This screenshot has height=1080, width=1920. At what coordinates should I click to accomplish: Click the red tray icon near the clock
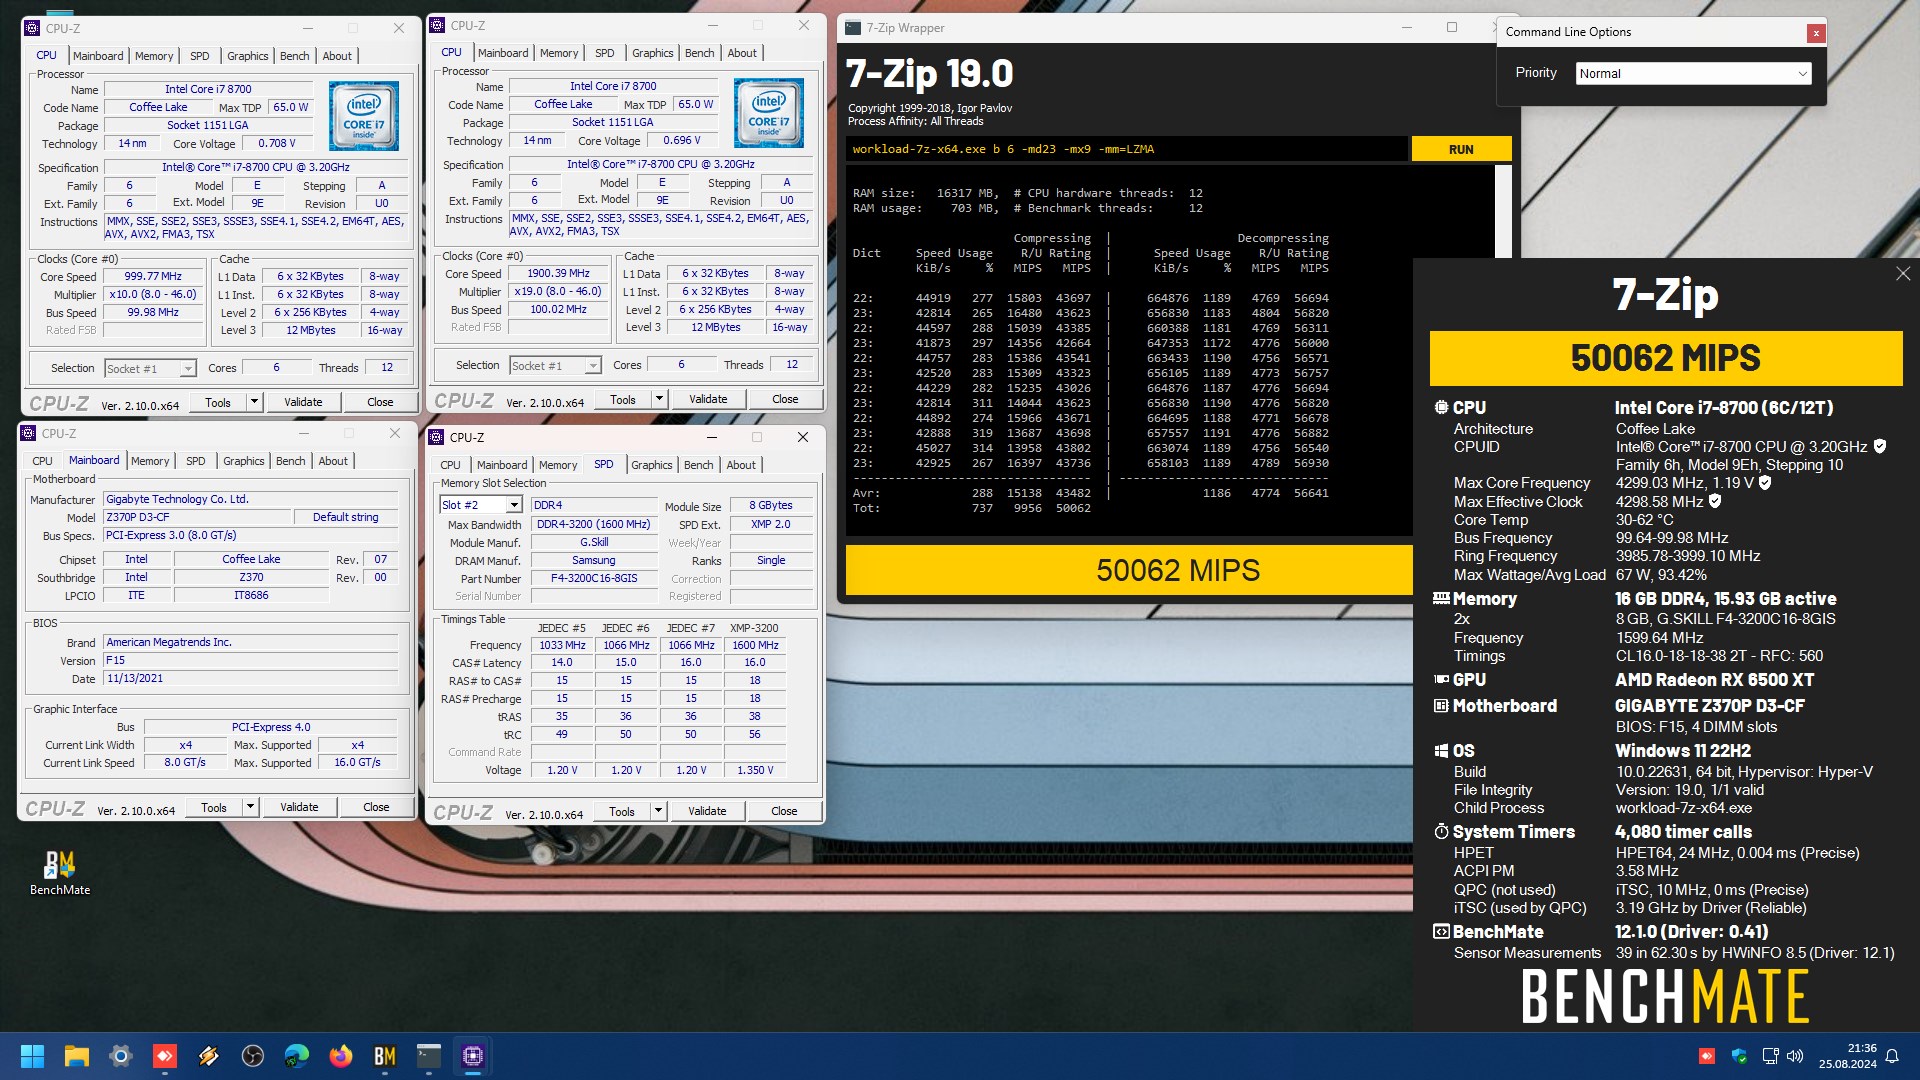point(1707,1056)
